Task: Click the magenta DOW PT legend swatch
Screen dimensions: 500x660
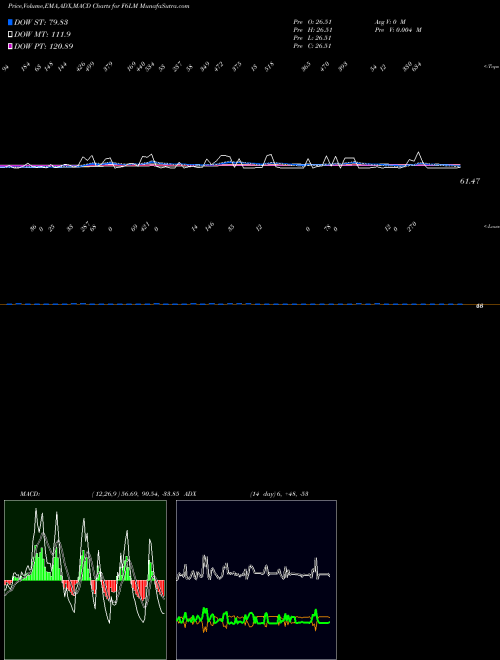Action: (x=10, y=46)
